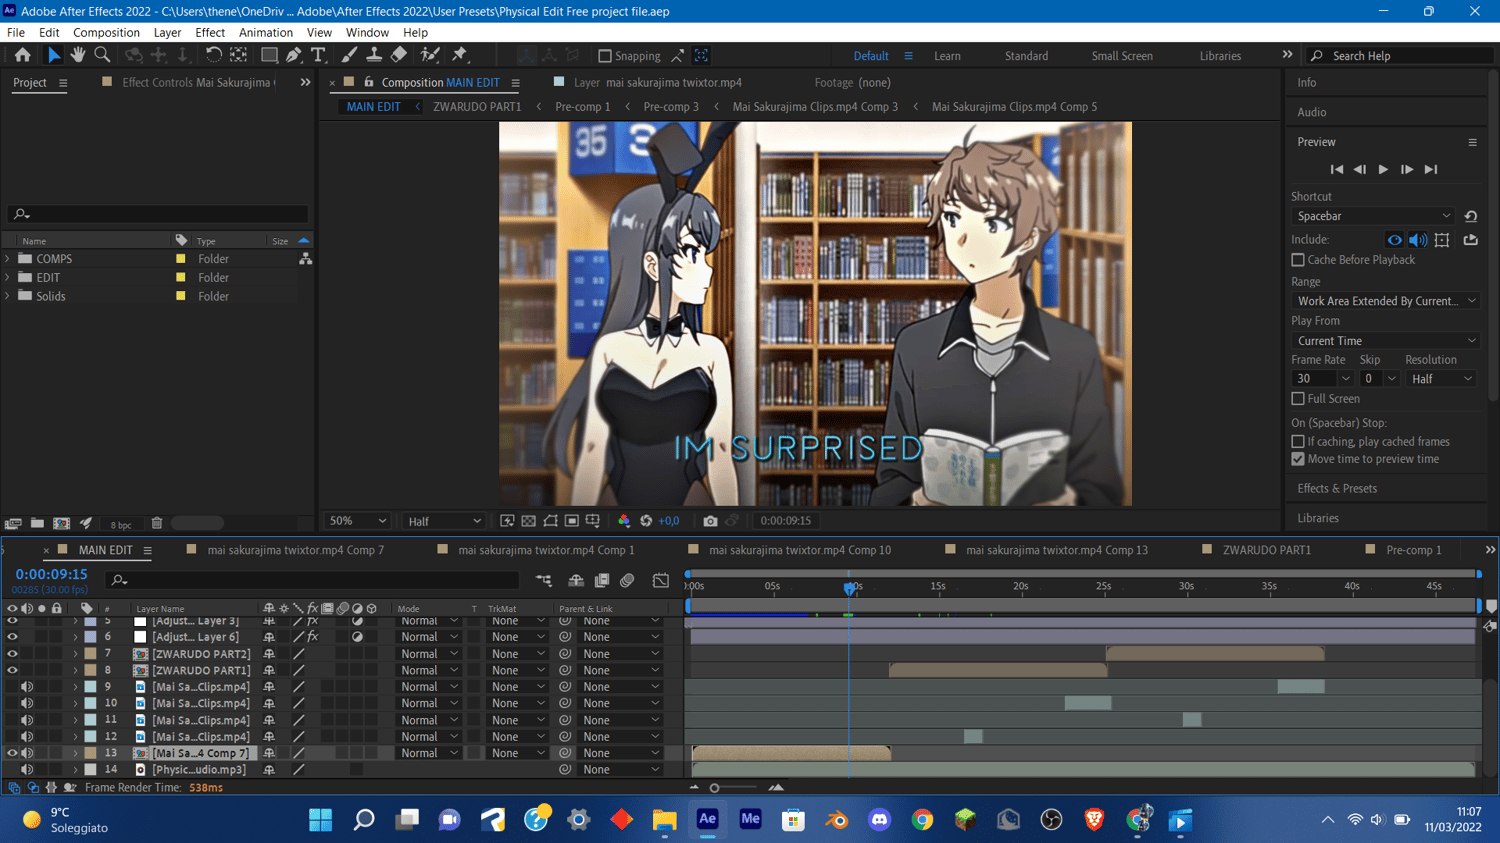
Task: Open the 50% magnification dropdown
Action: point(357,521)
